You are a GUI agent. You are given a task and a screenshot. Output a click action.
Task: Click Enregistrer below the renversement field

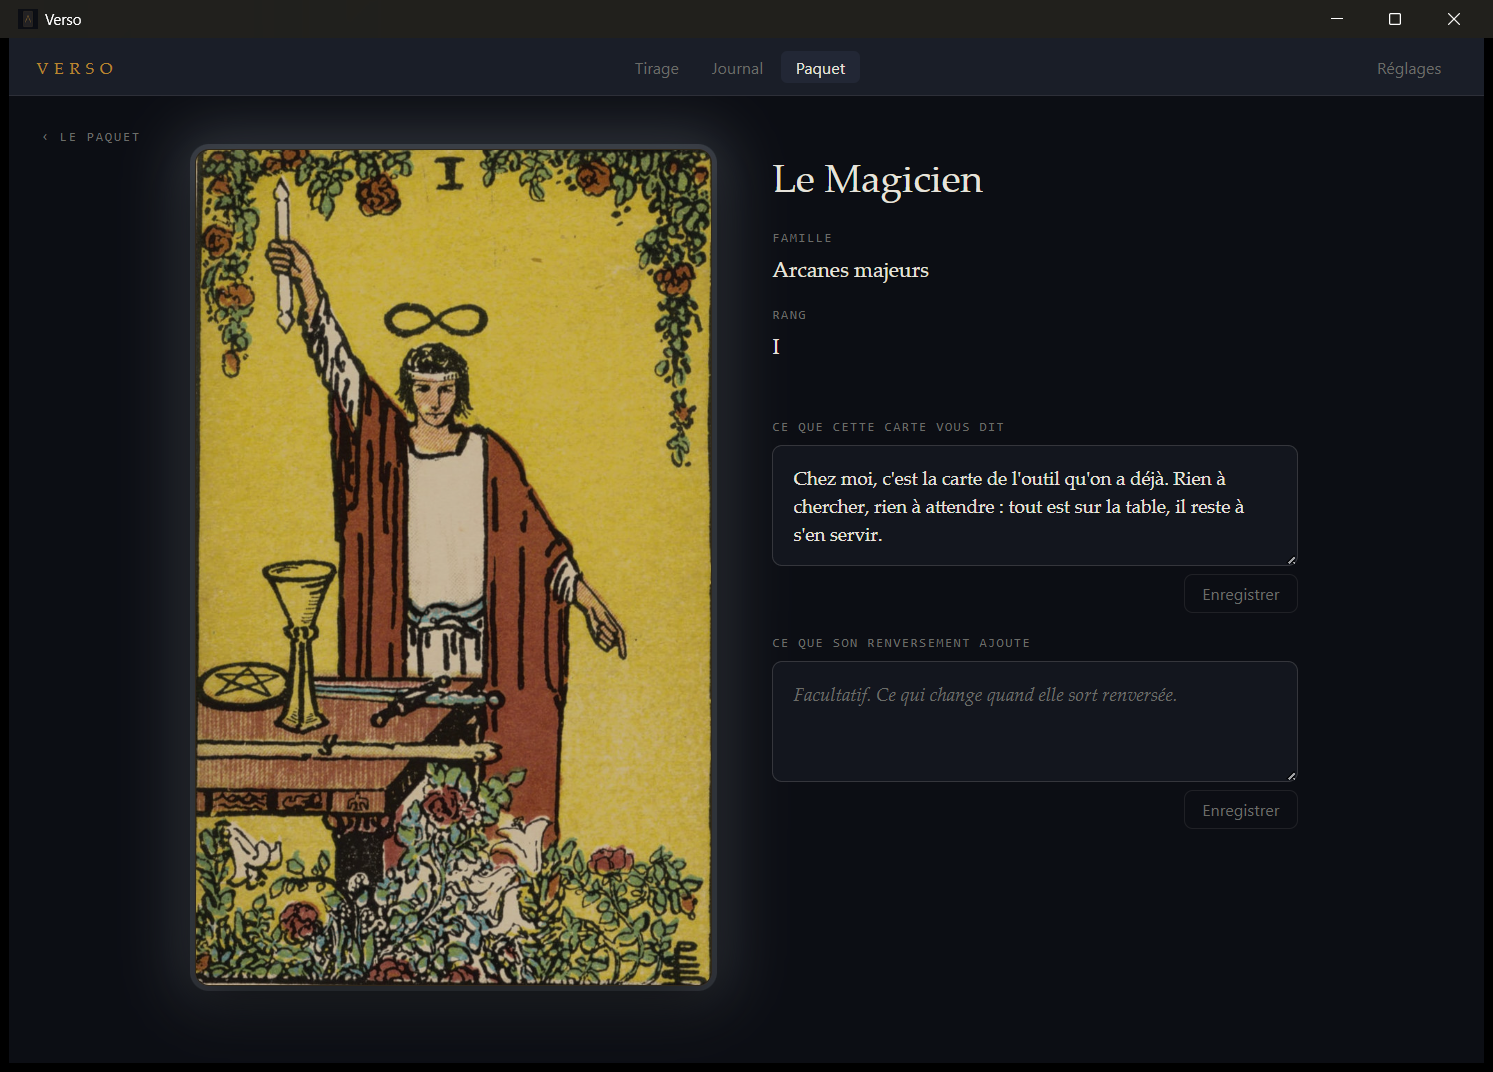[1240, 810]
